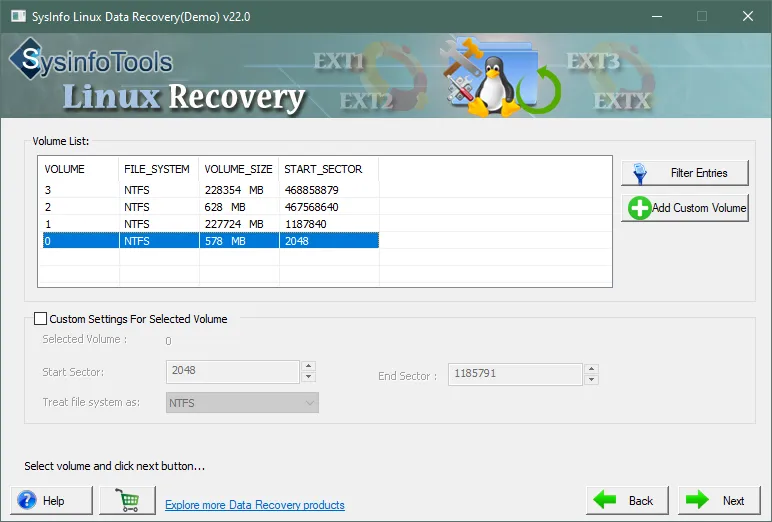Decrease End Sector with down arrow
This screenshot has height=522, width=772.
591,380
